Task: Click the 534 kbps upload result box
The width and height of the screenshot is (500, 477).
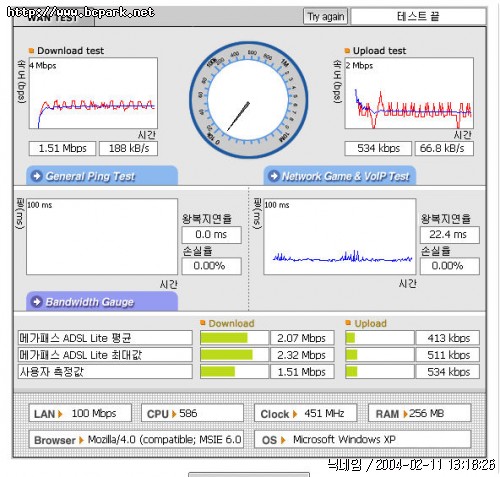Action: (x=378, y=148)
